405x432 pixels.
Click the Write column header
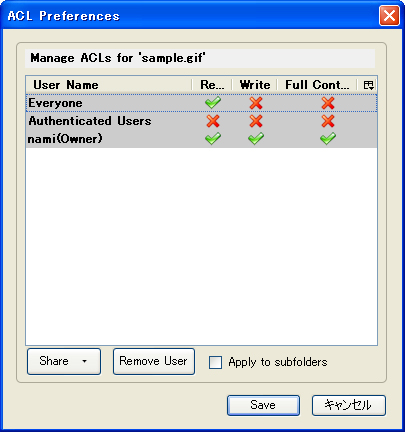point(255,85)
